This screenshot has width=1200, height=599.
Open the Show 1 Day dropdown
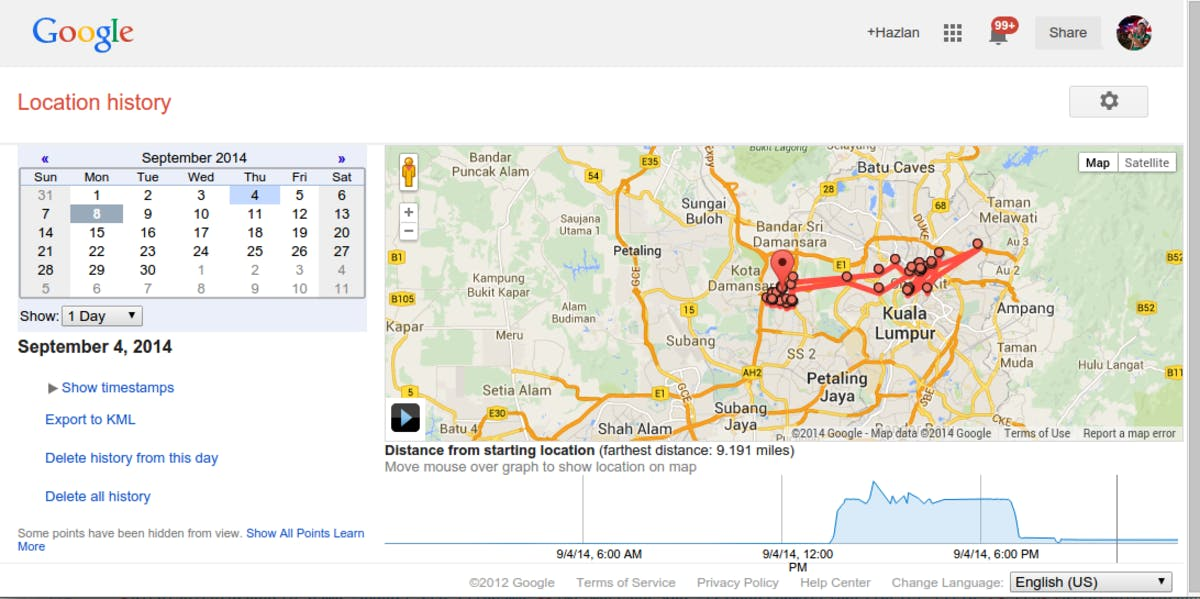[x=102, y=316]
